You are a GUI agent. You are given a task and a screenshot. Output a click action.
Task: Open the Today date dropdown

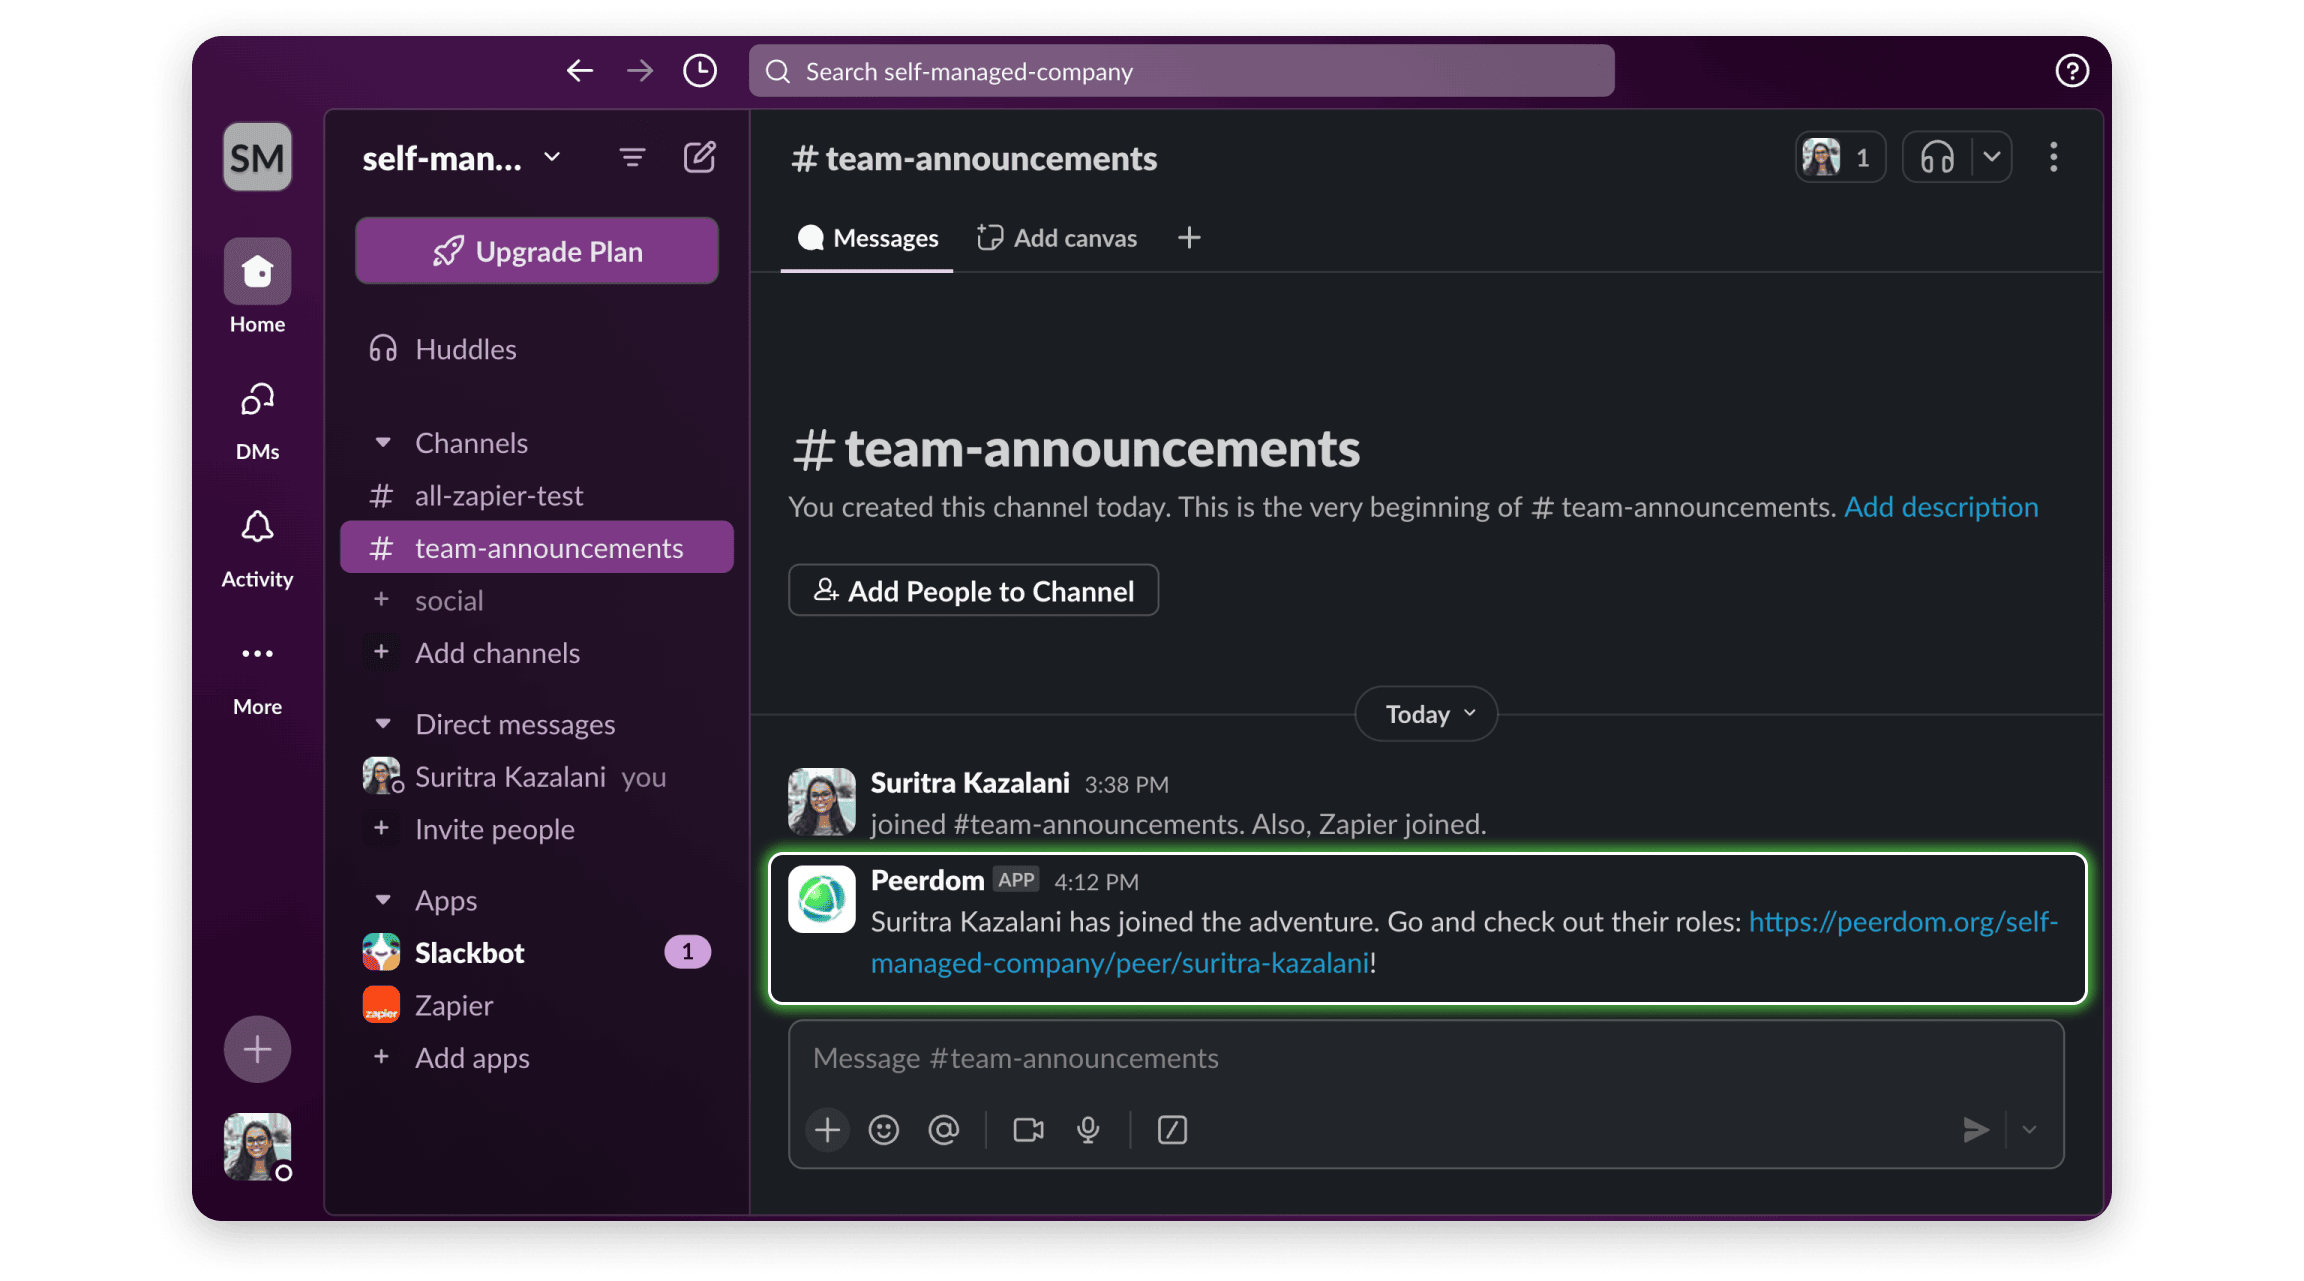point(1426,714)
